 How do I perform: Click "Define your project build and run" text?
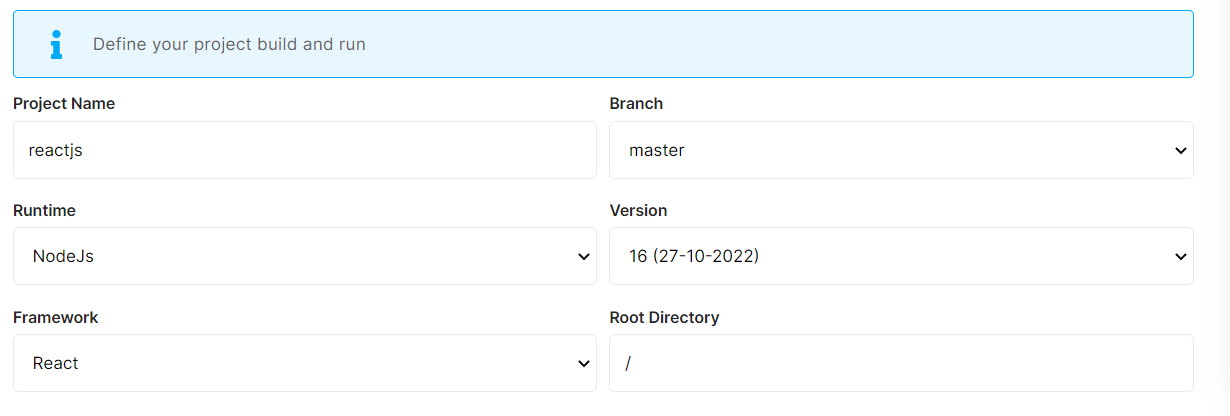pos(229,44)
